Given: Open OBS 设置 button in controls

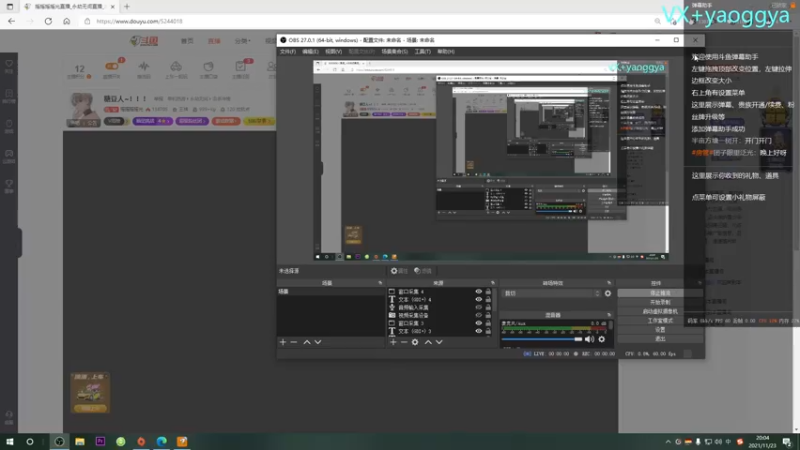Looking at the screenshot, I should click(660, 330).
